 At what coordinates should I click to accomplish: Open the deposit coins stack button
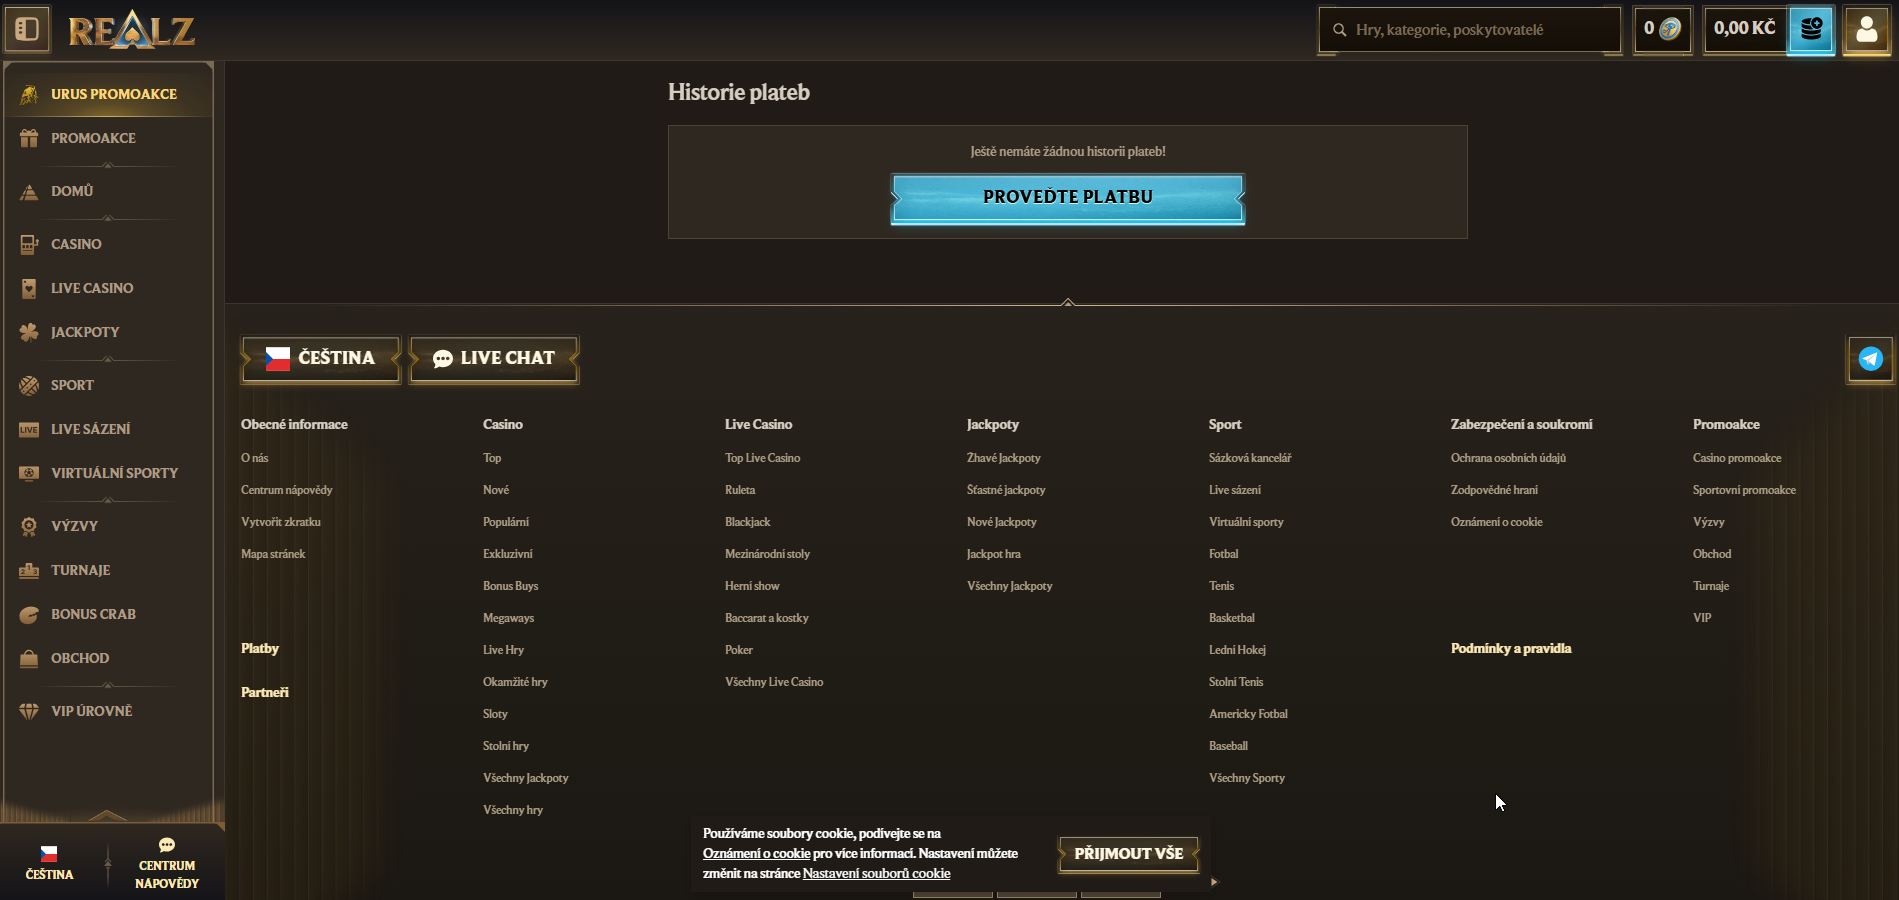click(1811, 30)
